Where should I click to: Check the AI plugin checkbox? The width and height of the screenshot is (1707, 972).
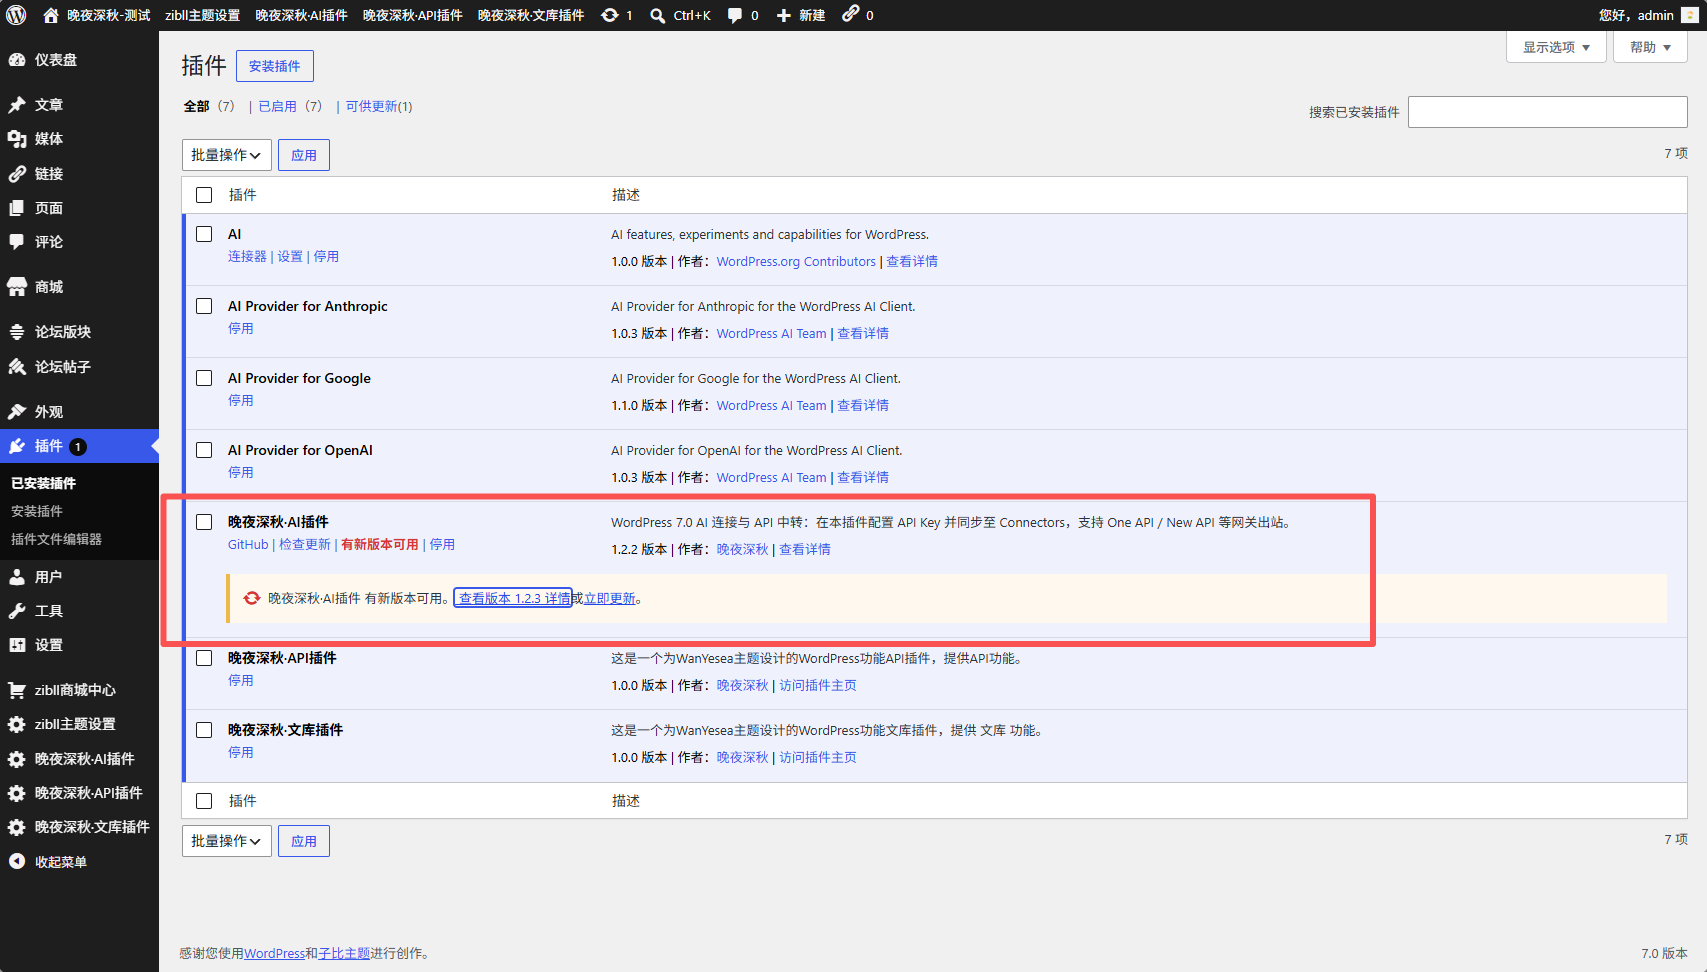tap(204, 234)
